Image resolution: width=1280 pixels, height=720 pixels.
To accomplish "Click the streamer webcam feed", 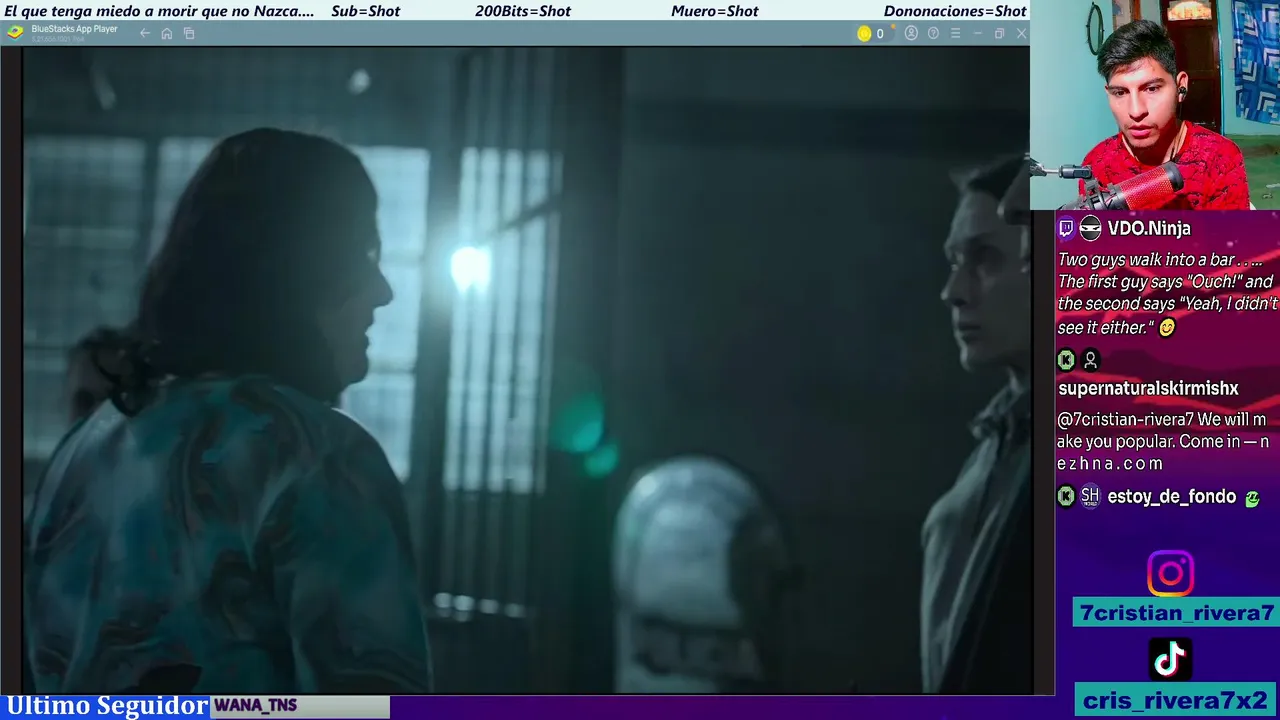I will coord(1155,105).
